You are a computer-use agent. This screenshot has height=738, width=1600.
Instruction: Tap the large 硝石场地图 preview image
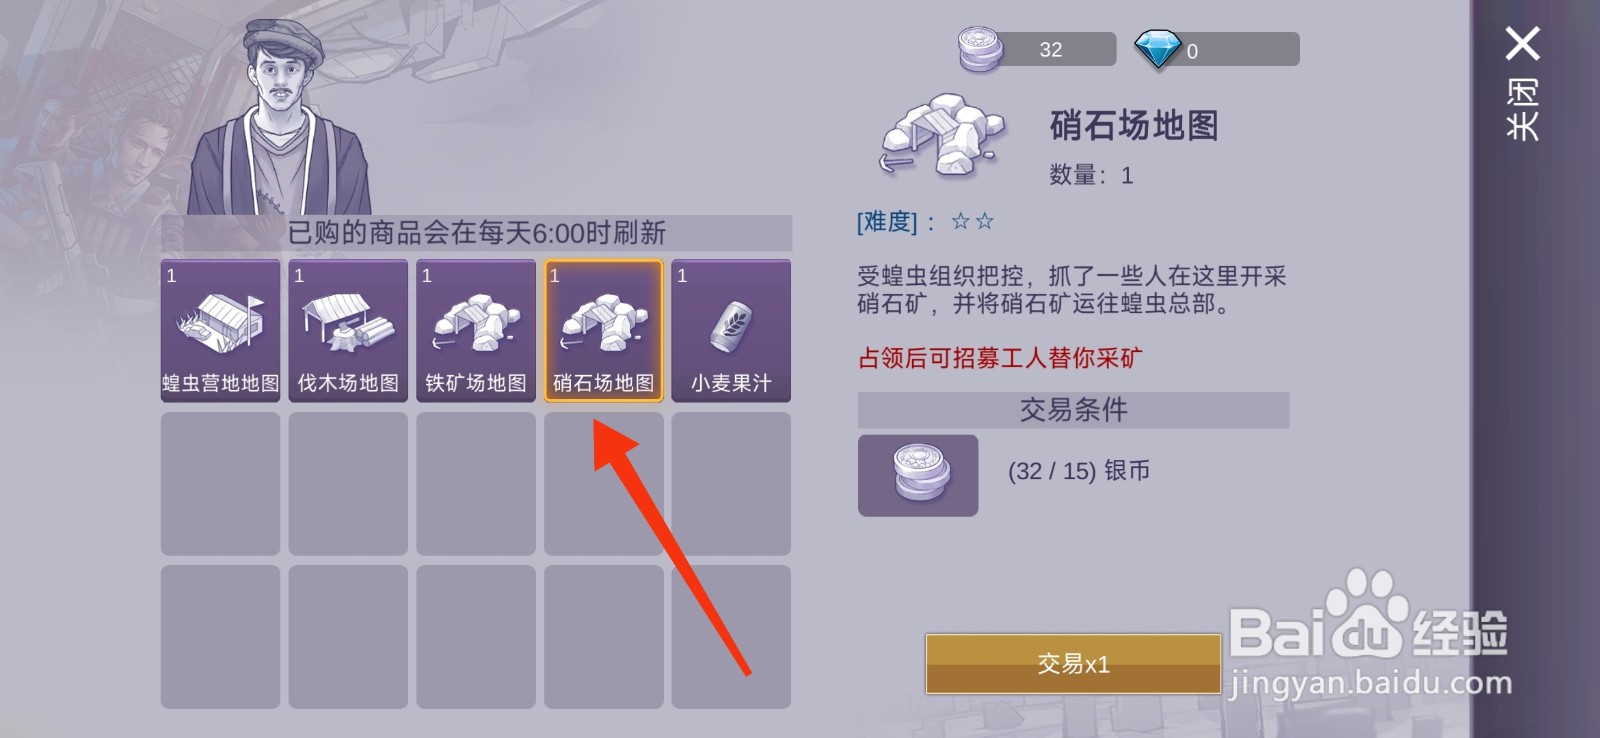[x=942, y=137]
